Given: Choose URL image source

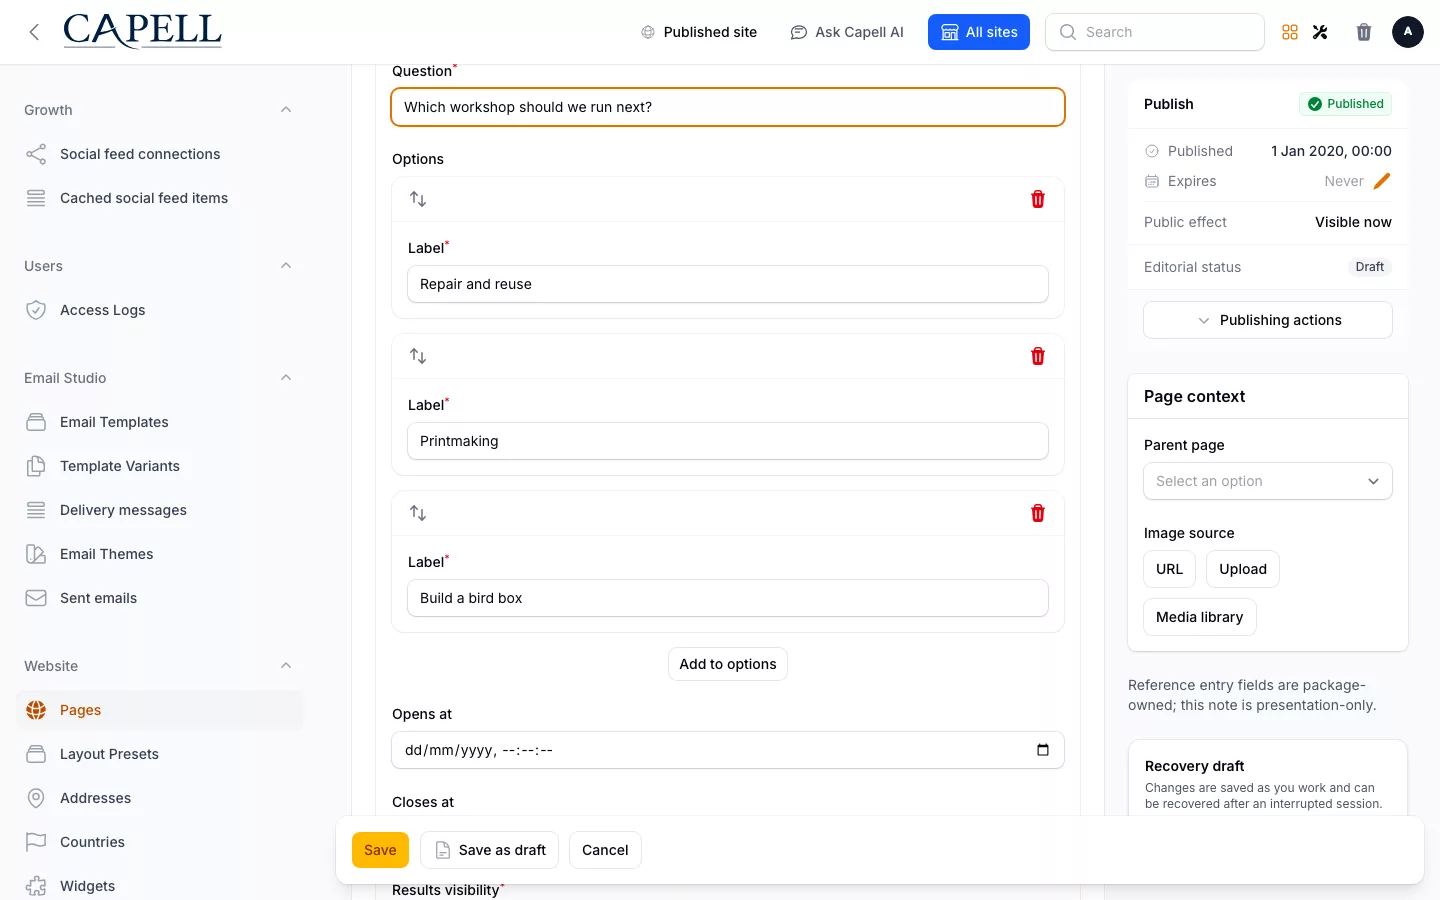Looking at the screenshot, I should point(1169,569).
